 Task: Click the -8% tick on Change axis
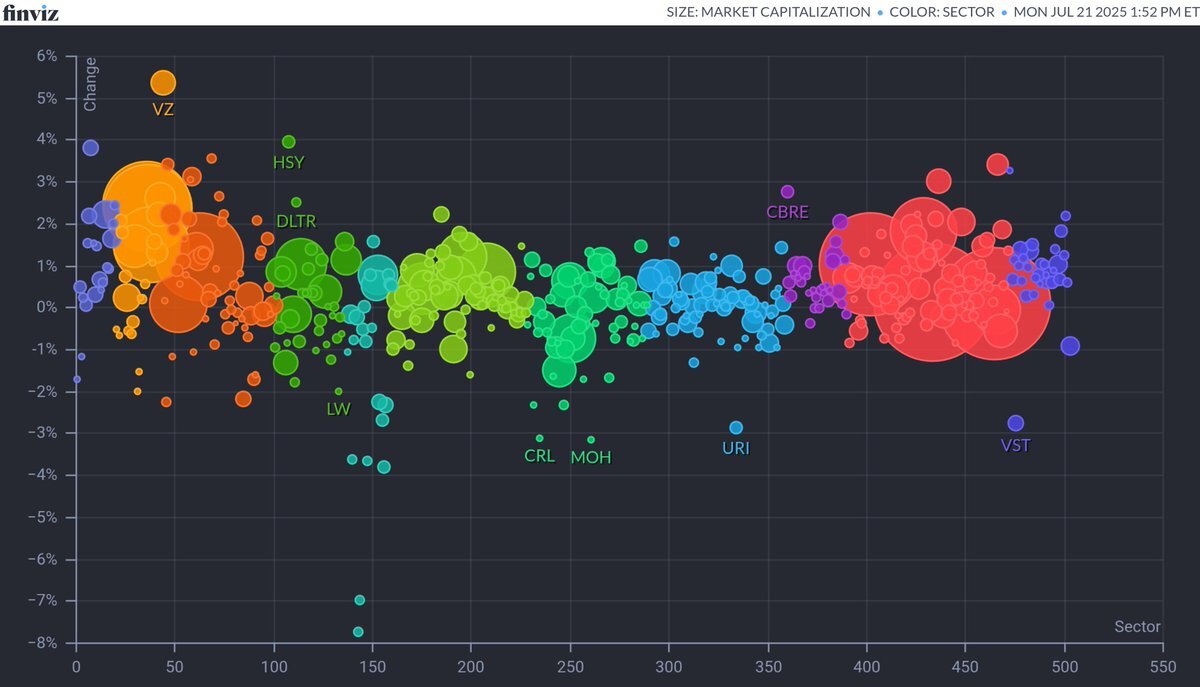[x=44, y=642]
